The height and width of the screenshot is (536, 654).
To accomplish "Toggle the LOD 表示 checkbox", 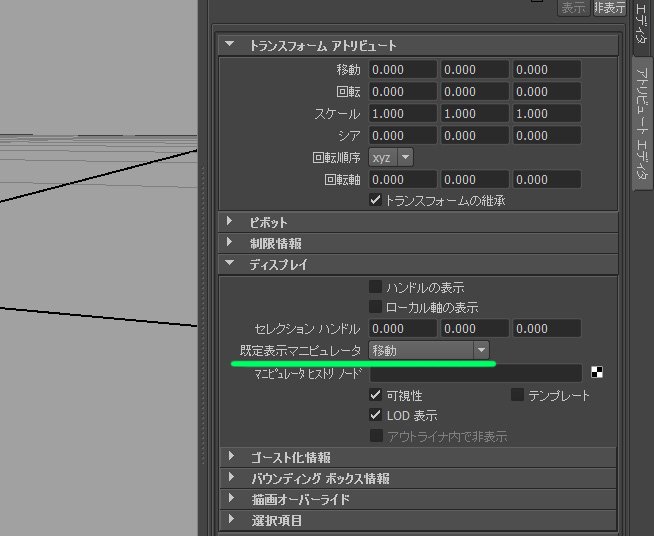I will [375, 415].
